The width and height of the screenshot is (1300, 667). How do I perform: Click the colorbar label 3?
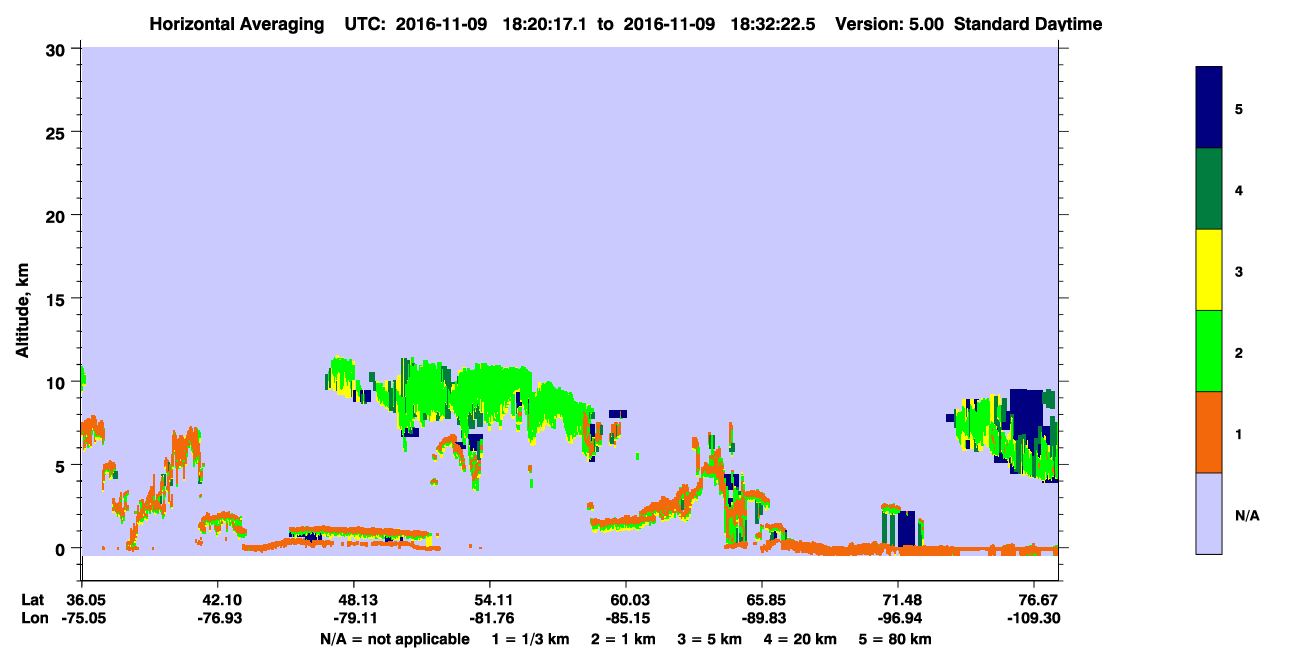tap(1239, 271)
